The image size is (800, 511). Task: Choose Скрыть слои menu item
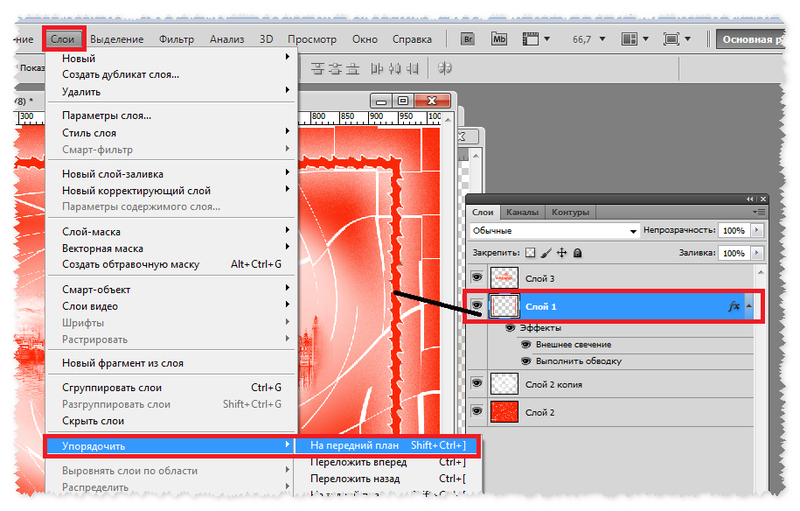click(x=171, y=421)
